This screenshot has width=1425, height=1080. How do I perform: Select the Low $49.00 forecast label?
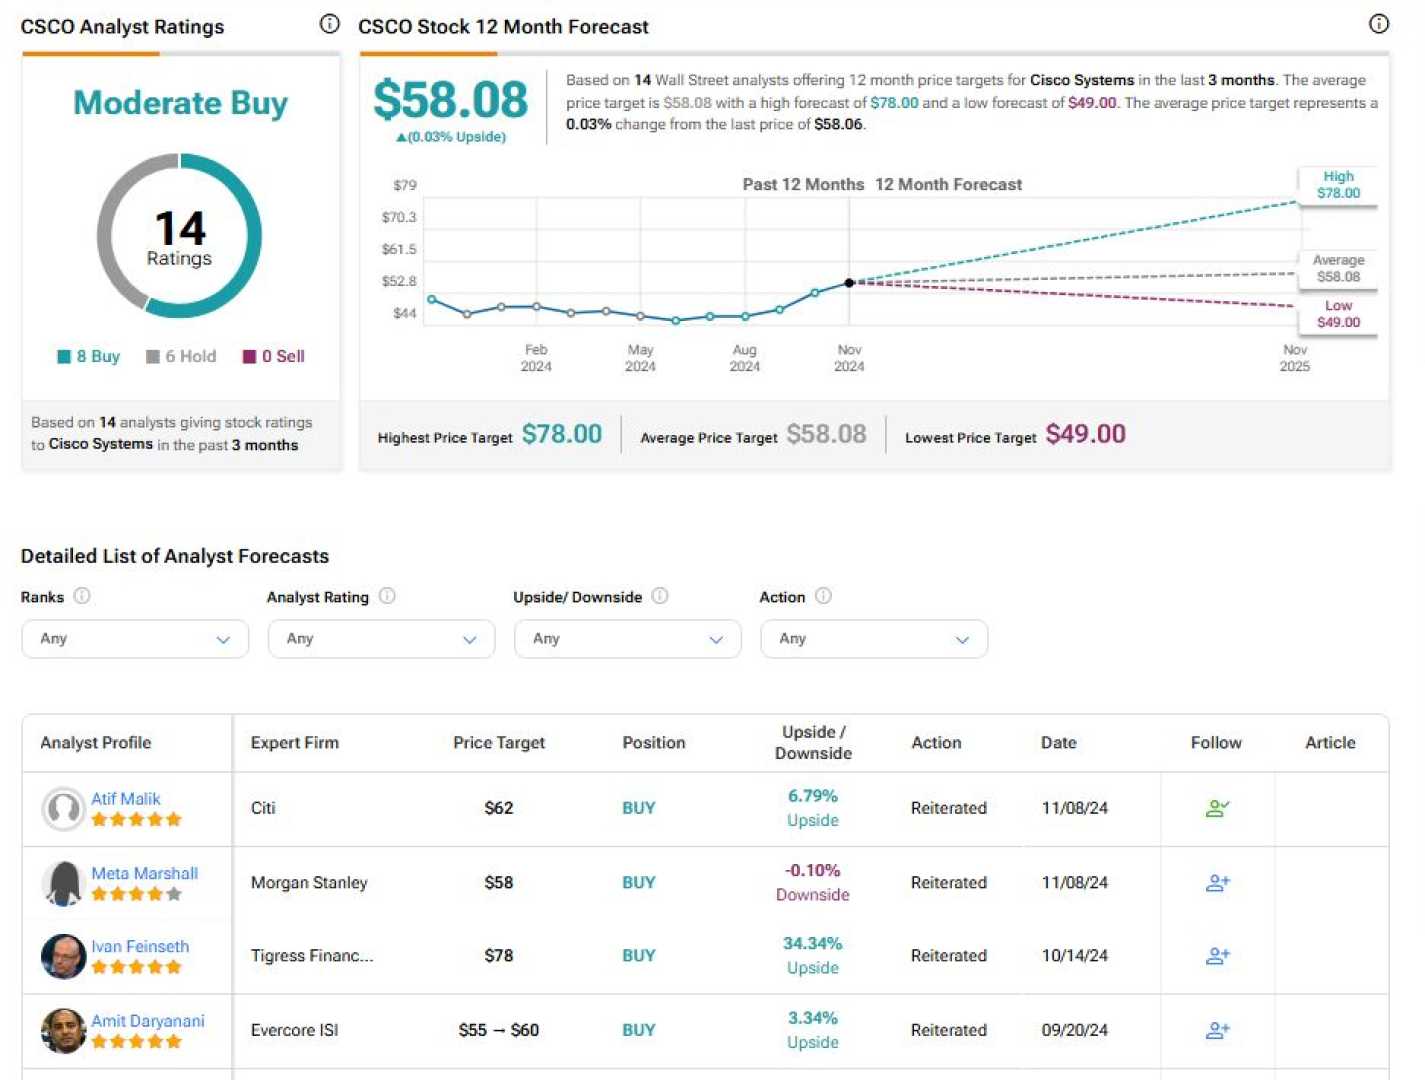click(1338, 314)
